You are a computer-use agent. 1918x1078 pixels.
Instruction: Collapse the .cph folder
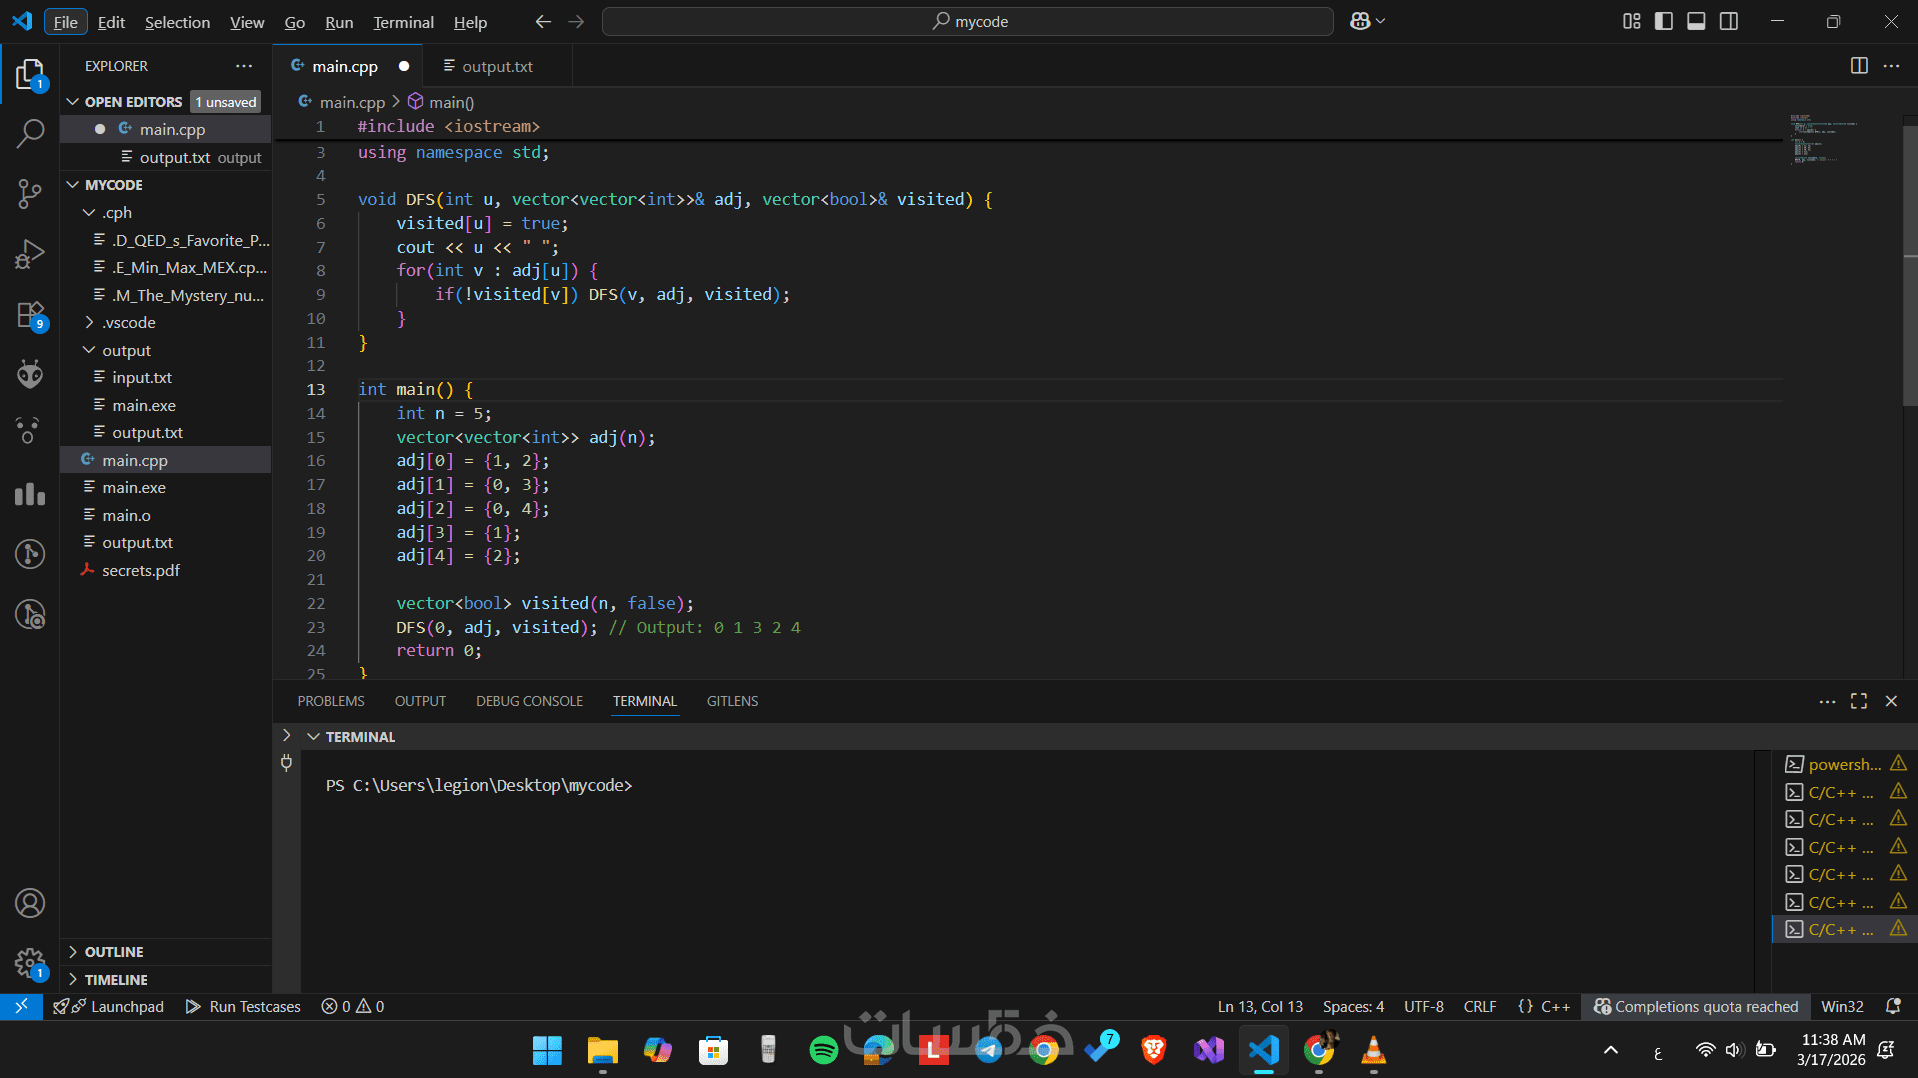(x=116, y=212)
